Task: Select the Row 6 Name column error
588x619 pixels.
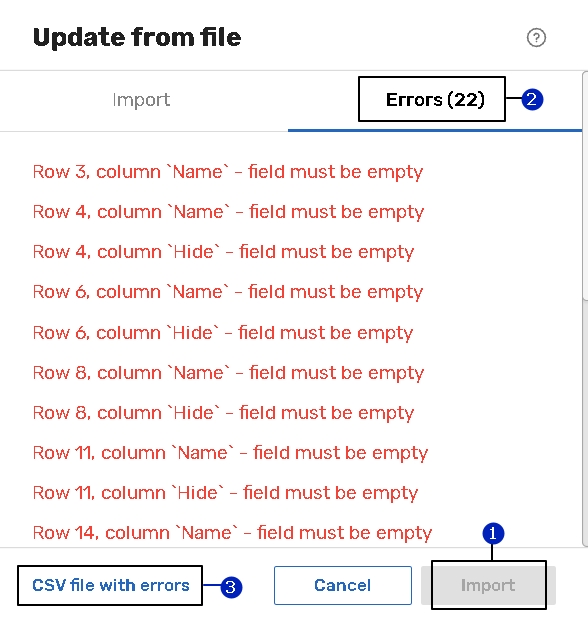Action: [x=228, y=292]
